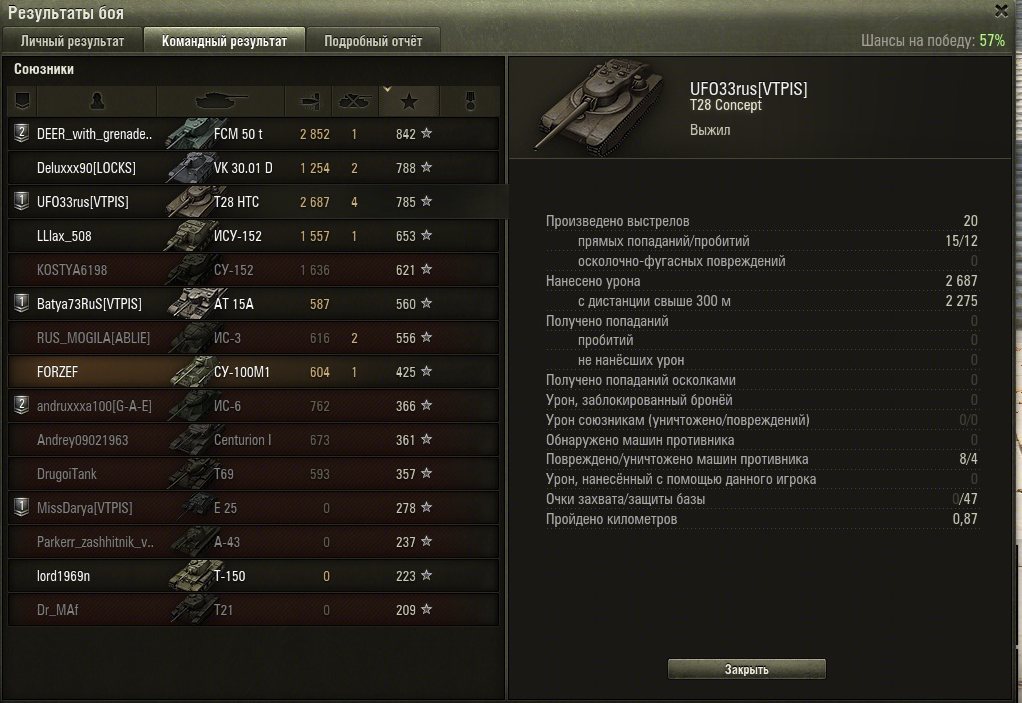
Task: Sort allies by player name icon
Action: (96, 101)
